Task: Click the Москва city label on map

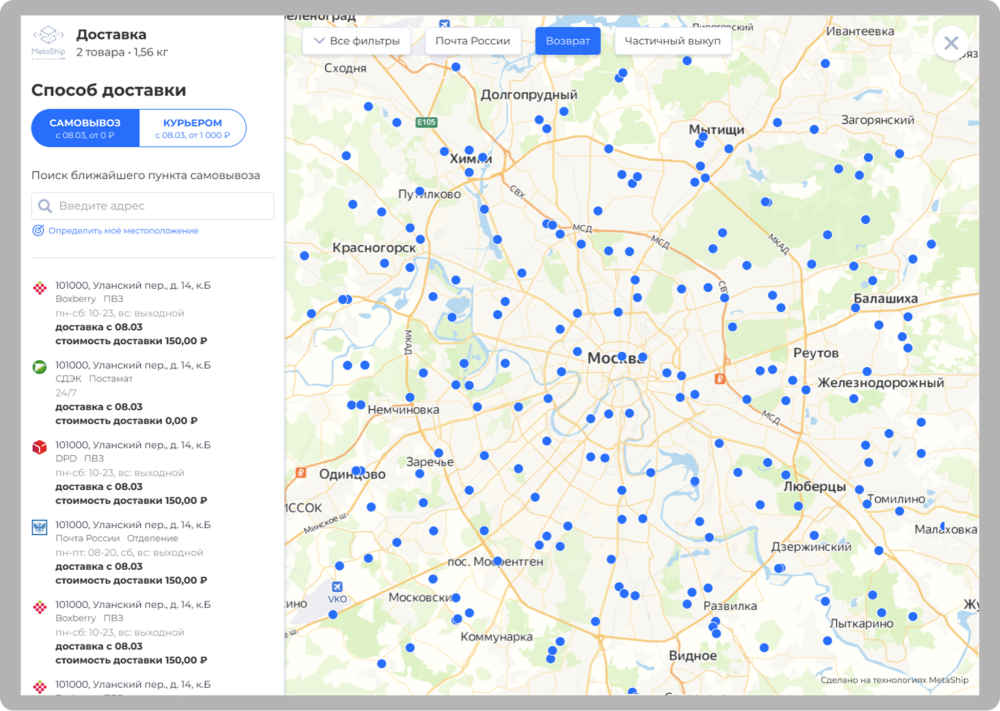Action: tap(616, 358)
